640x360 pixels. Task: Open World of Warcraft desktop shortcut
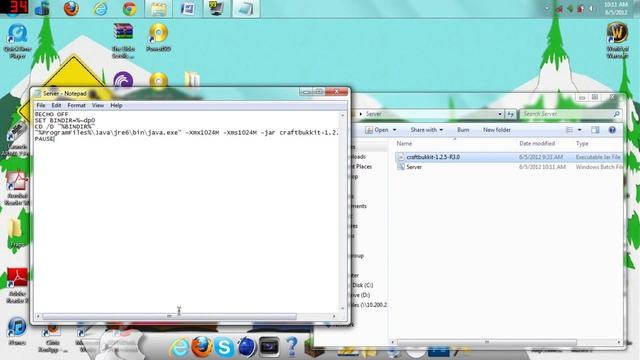coord(617,40)
